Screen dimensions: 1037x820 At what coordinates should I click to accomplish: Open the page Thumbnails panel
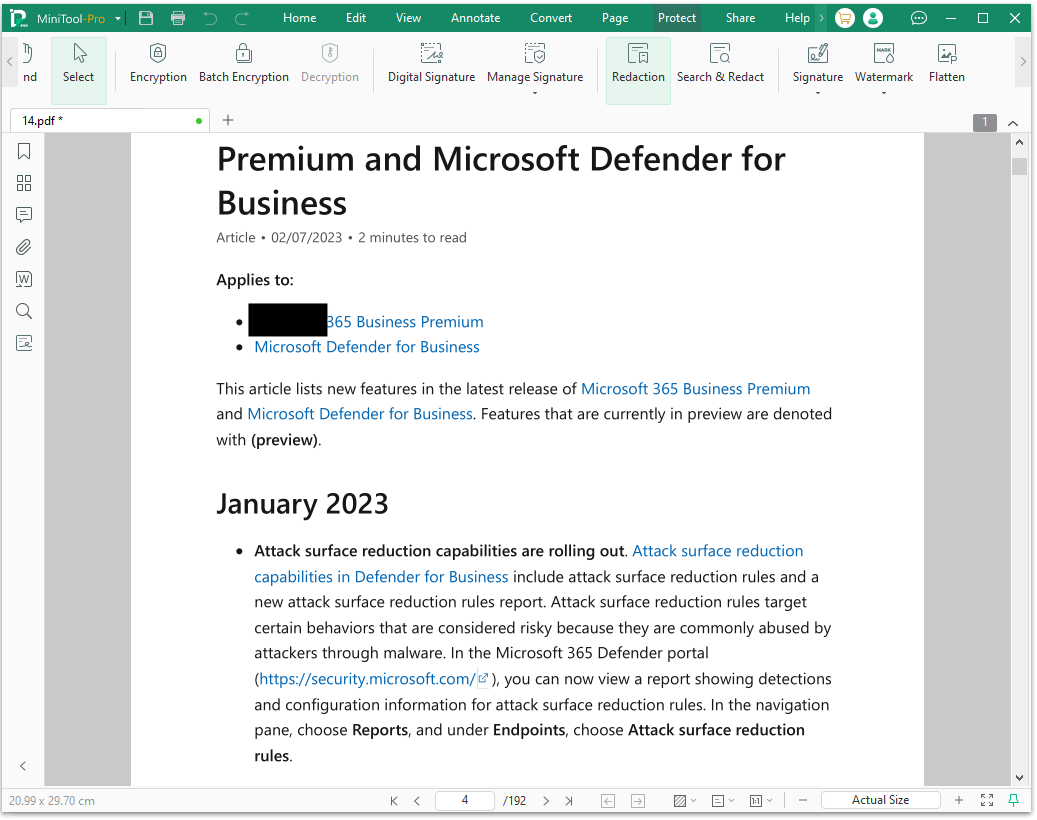point(23,183)
